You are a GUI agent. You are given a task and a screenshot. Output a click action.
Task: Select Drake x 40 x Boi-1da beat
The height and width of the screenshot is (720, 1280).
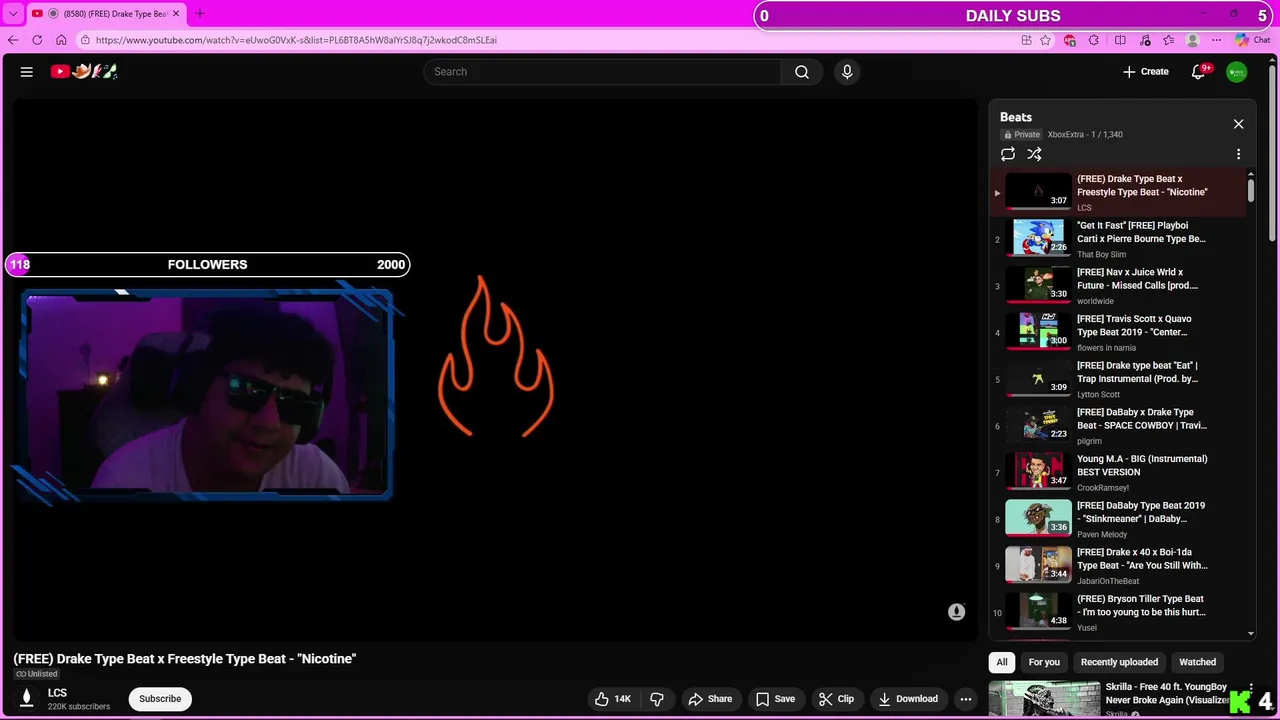[1119, 566]
